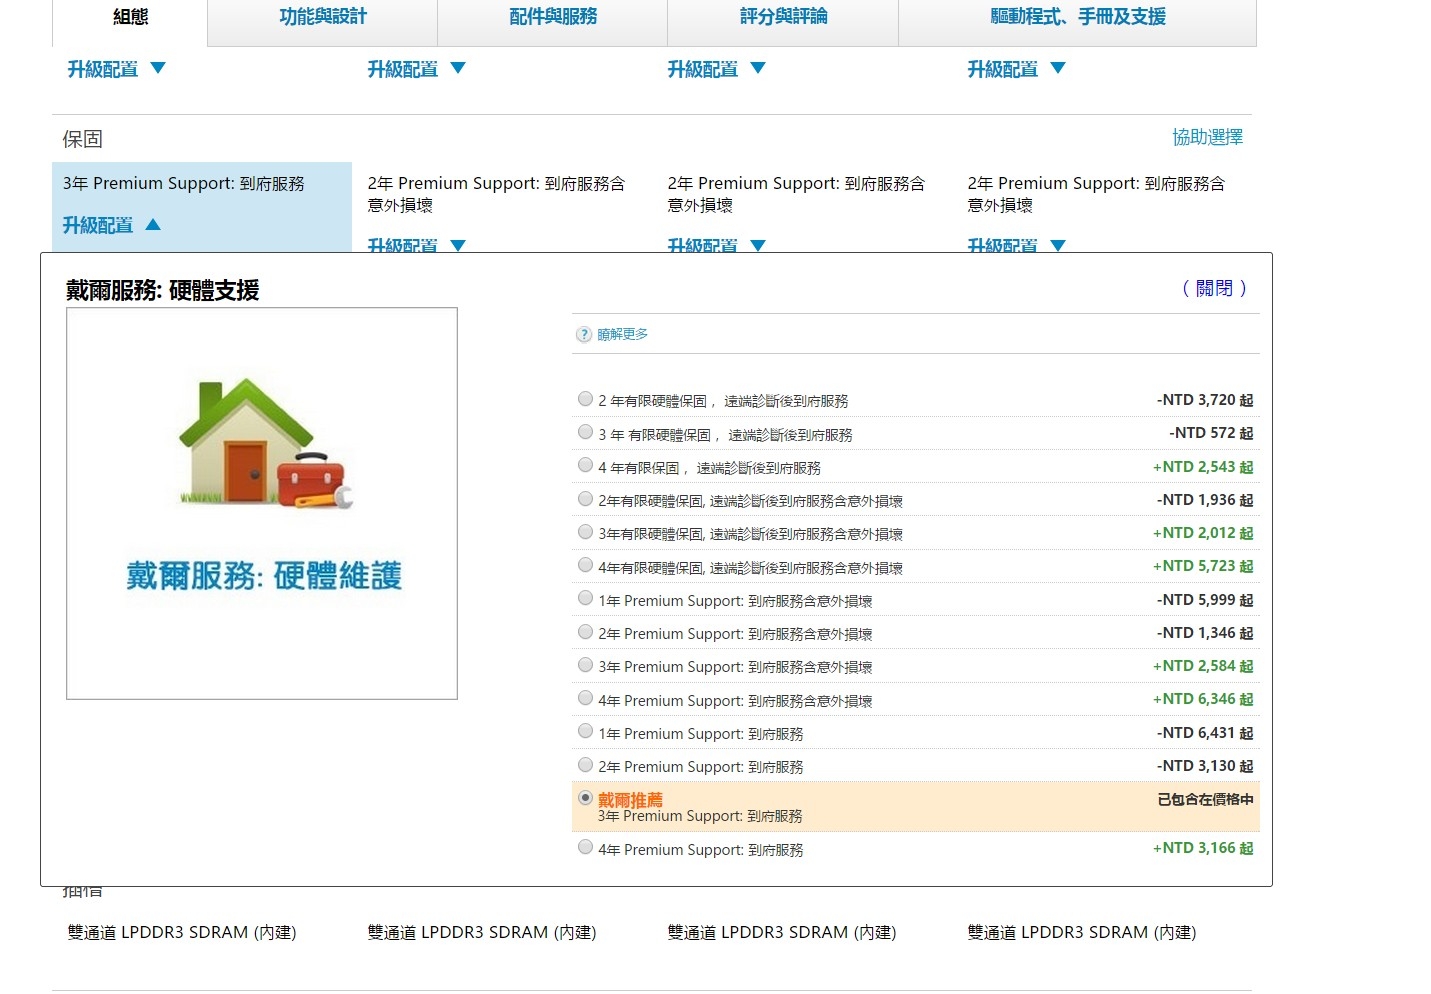Screen dimensions: 1431x994
Task: Select 2年 Premium Support 到府服務含意外損壞
Action: pyautogui.click(x=585, y=632)
